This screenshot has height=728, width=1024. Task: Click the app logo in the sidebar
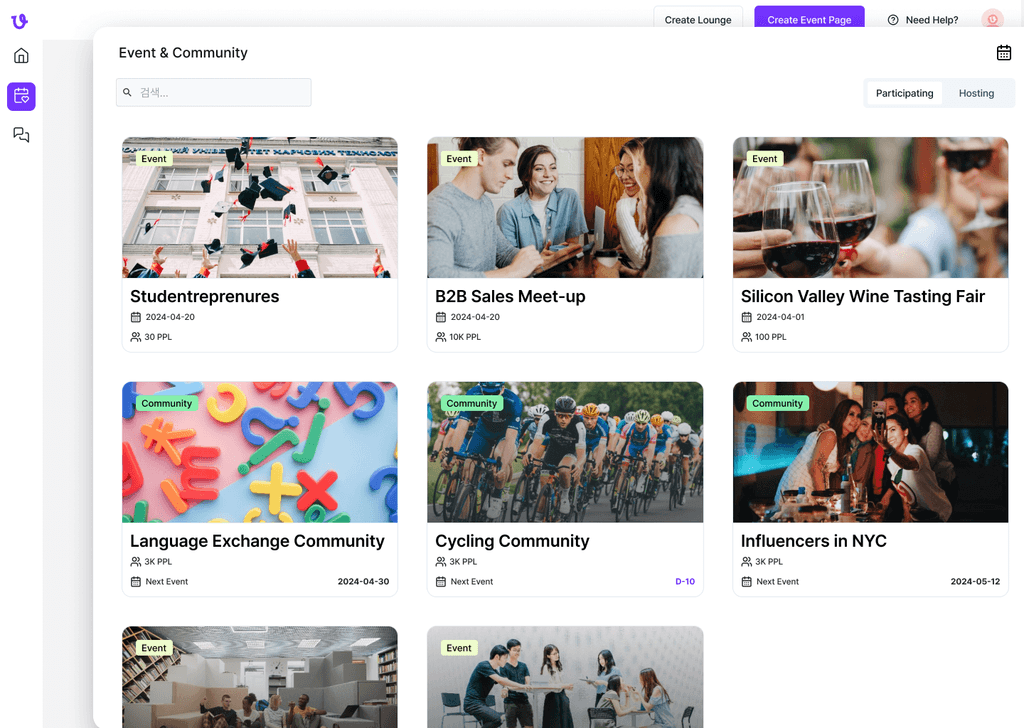point(20,21)
